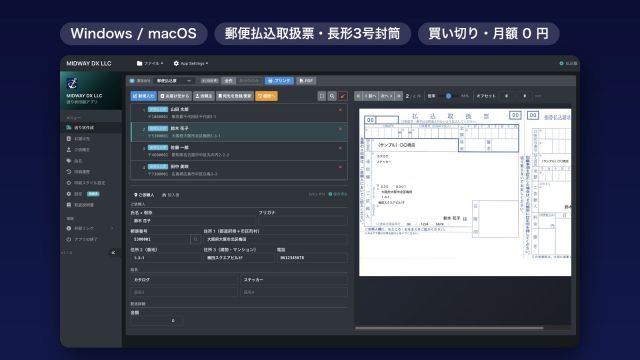The height and width of the screenshot is (360, 640).
Task: Click the 宛先を登録更新 button
Action: coord(235,96)
